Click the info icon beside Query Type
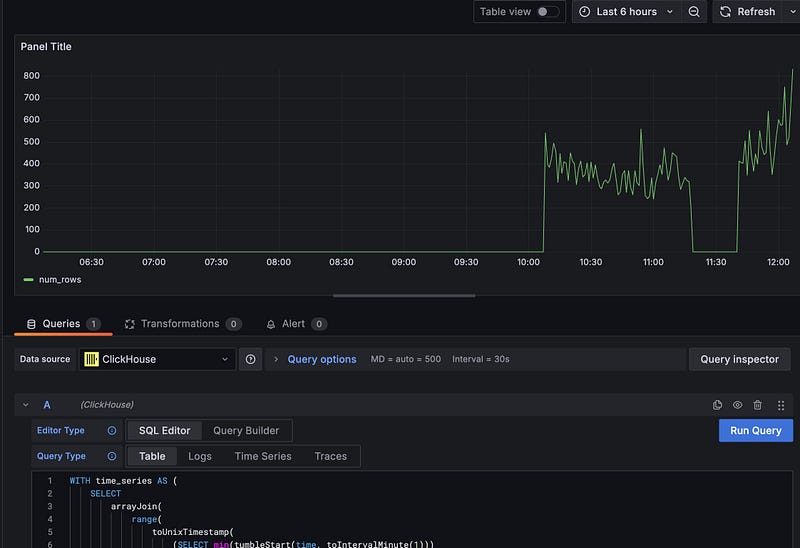 click(112, 456)
